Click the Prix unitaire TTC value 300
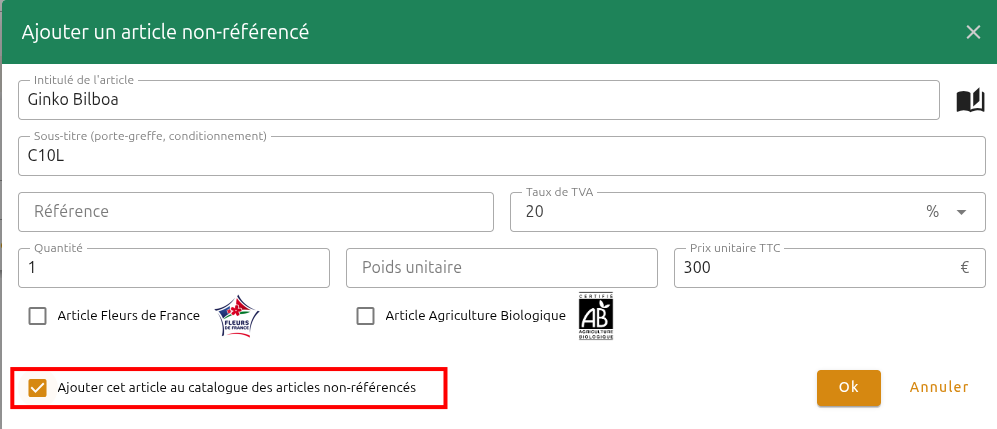Image resolution: width=997 pixels, height=429 pixels. 698,268
